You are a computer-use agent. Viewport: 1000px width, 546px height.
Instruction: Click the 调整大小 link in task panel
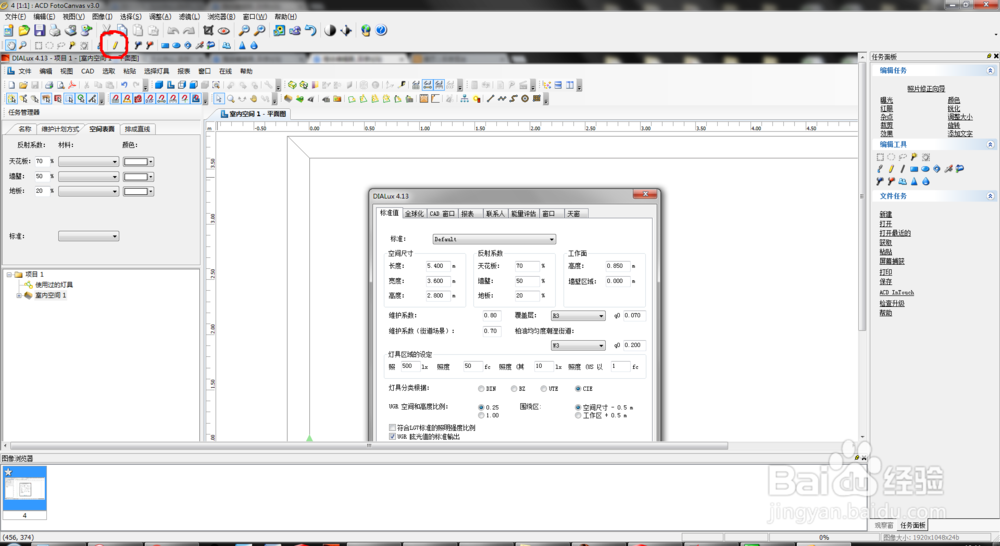click(960, 117)
